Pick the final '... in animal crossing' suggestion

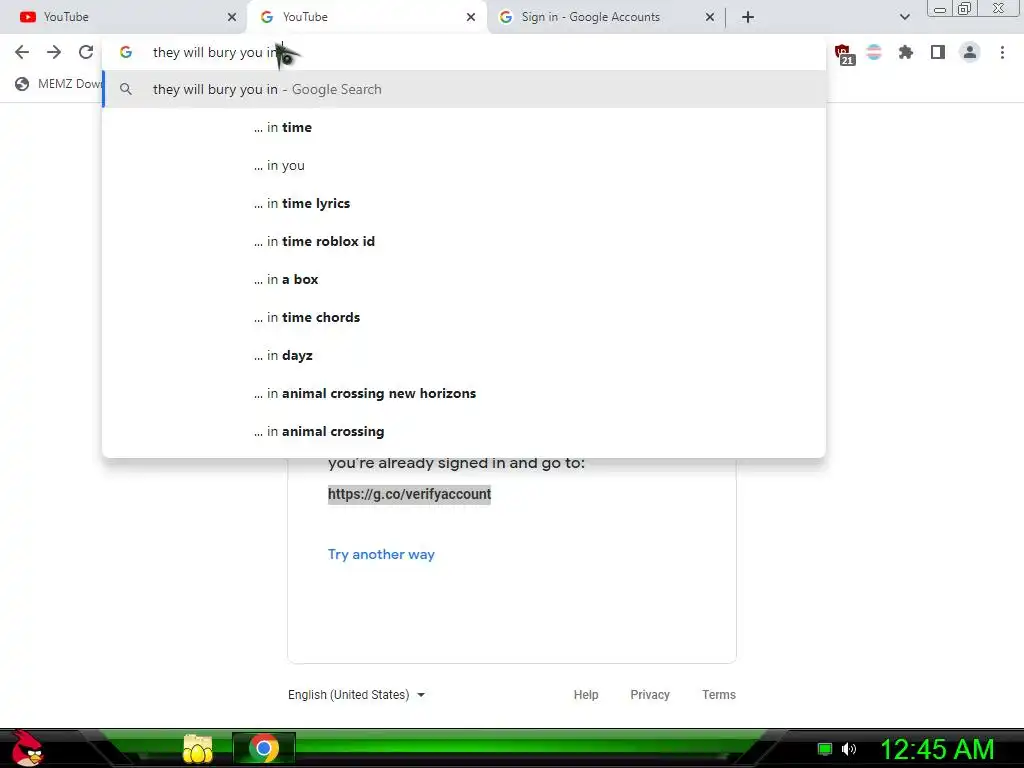(x=464, y=431)
